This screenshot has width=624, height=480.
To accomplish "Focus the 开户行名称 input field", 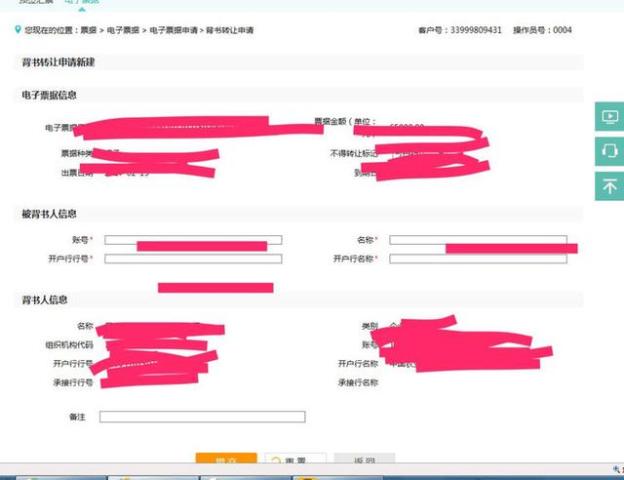I will click(x=478, y=259).
